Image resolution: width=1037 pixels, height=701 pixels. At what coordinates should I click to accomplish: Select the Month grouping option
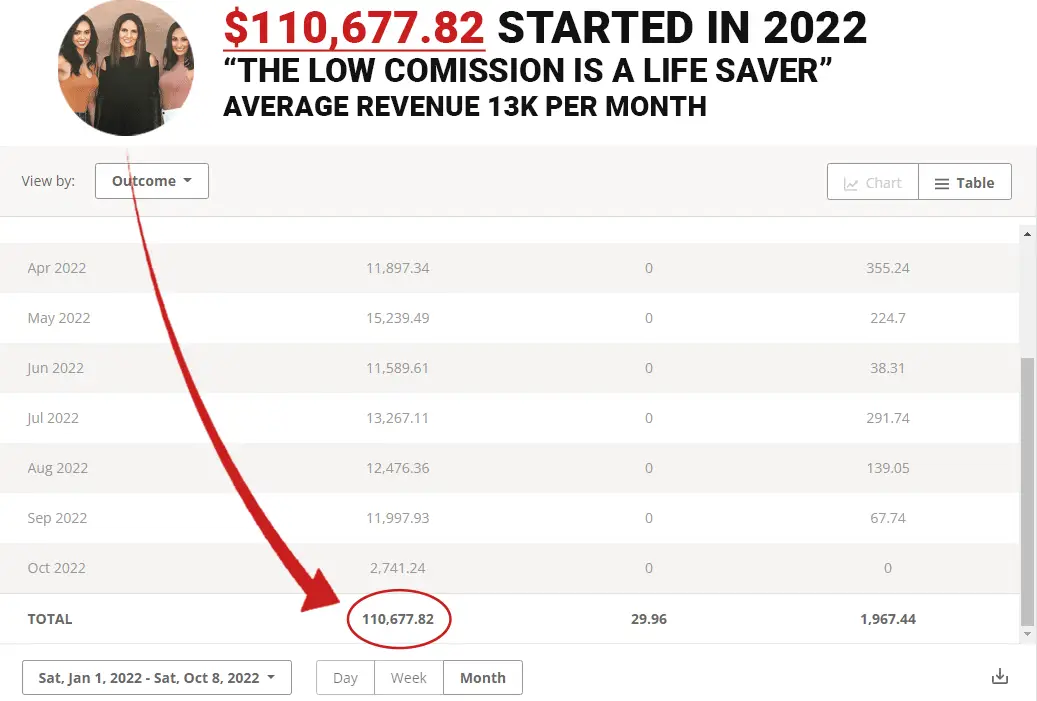pyautogui.click(x=482, y=677)
